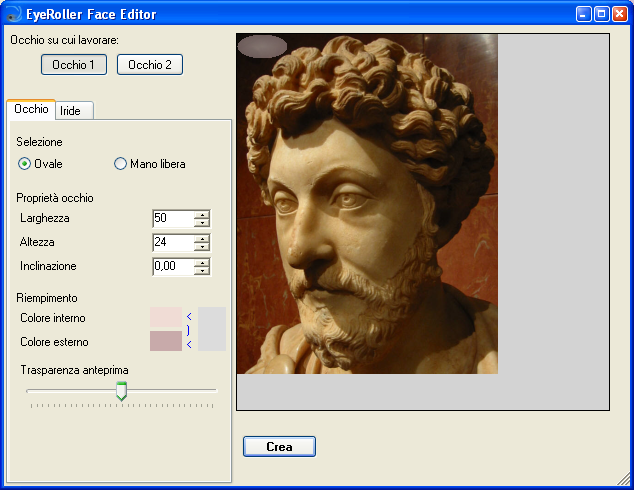
Task: Decrease Larghezza with the down arrow
Action: click(202, 223)
